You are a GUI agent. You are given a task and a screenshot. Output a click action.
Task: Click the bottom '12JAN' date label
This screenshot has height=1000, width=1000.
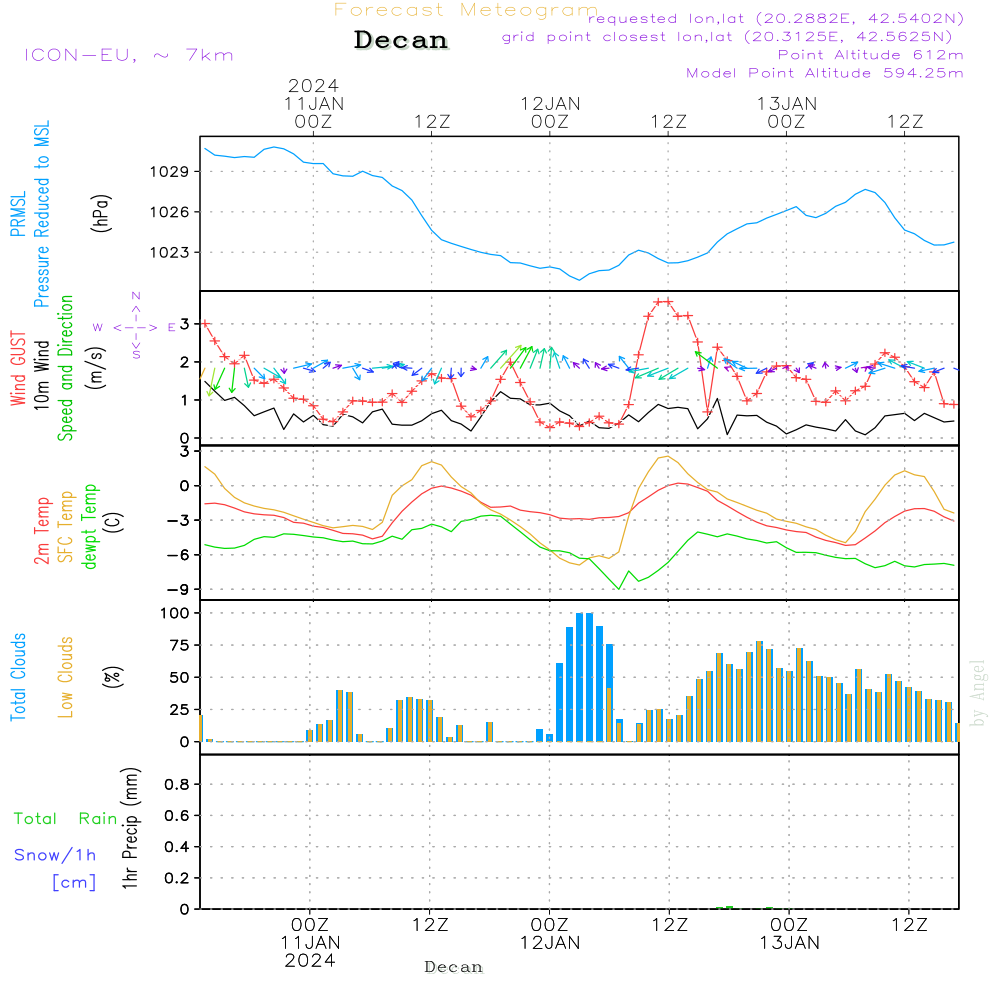[x=550, y=943]
